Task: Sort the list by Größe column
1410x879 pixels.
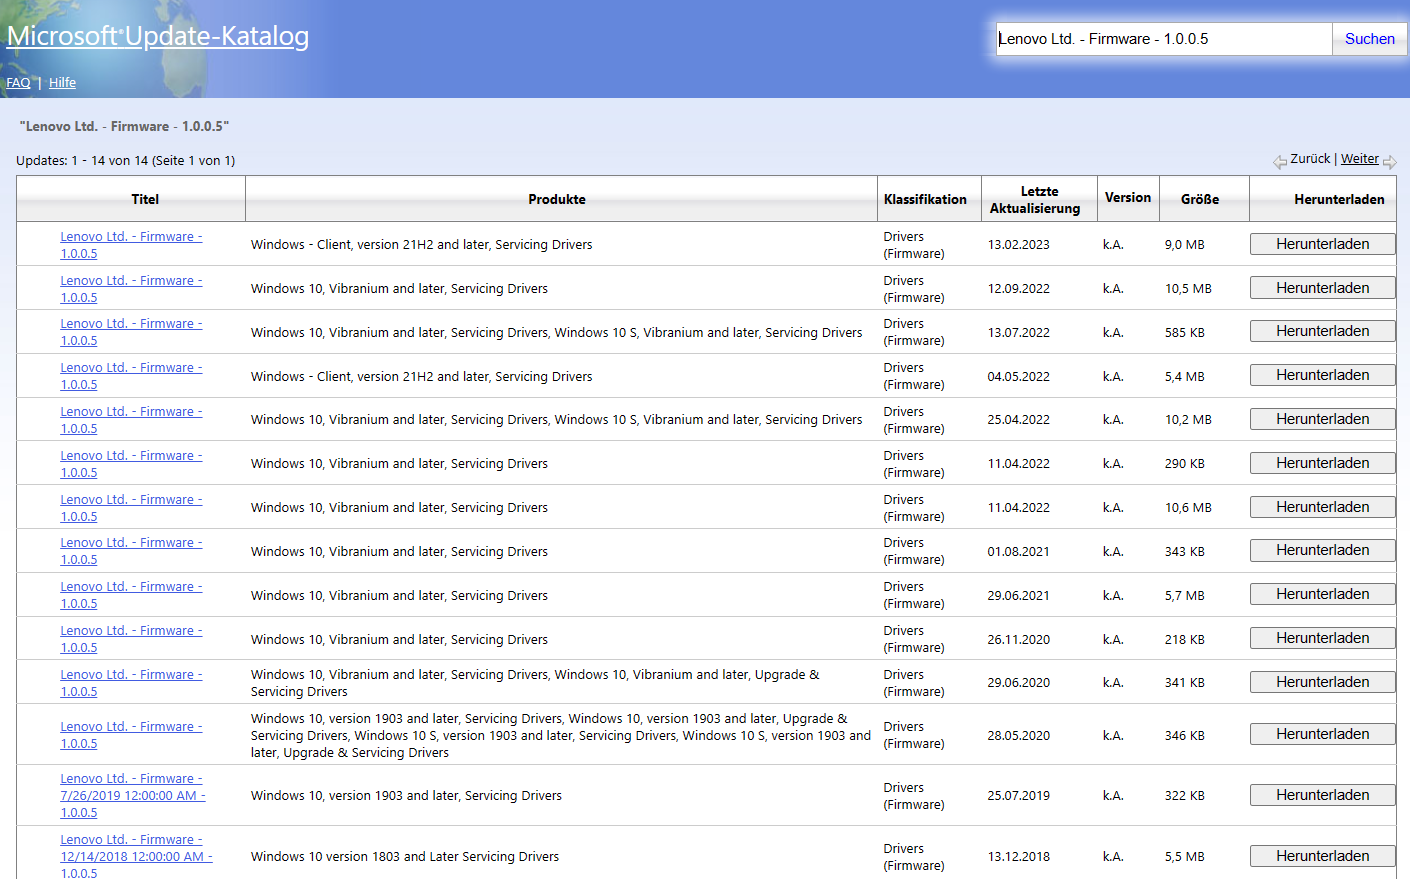Action: click(1199, 199)
